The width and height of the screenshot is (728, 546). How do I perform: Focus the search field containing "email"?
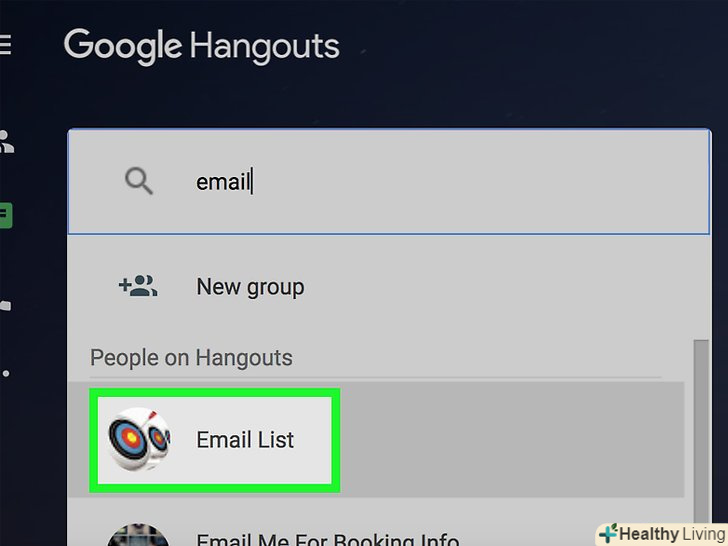(389, 181)
